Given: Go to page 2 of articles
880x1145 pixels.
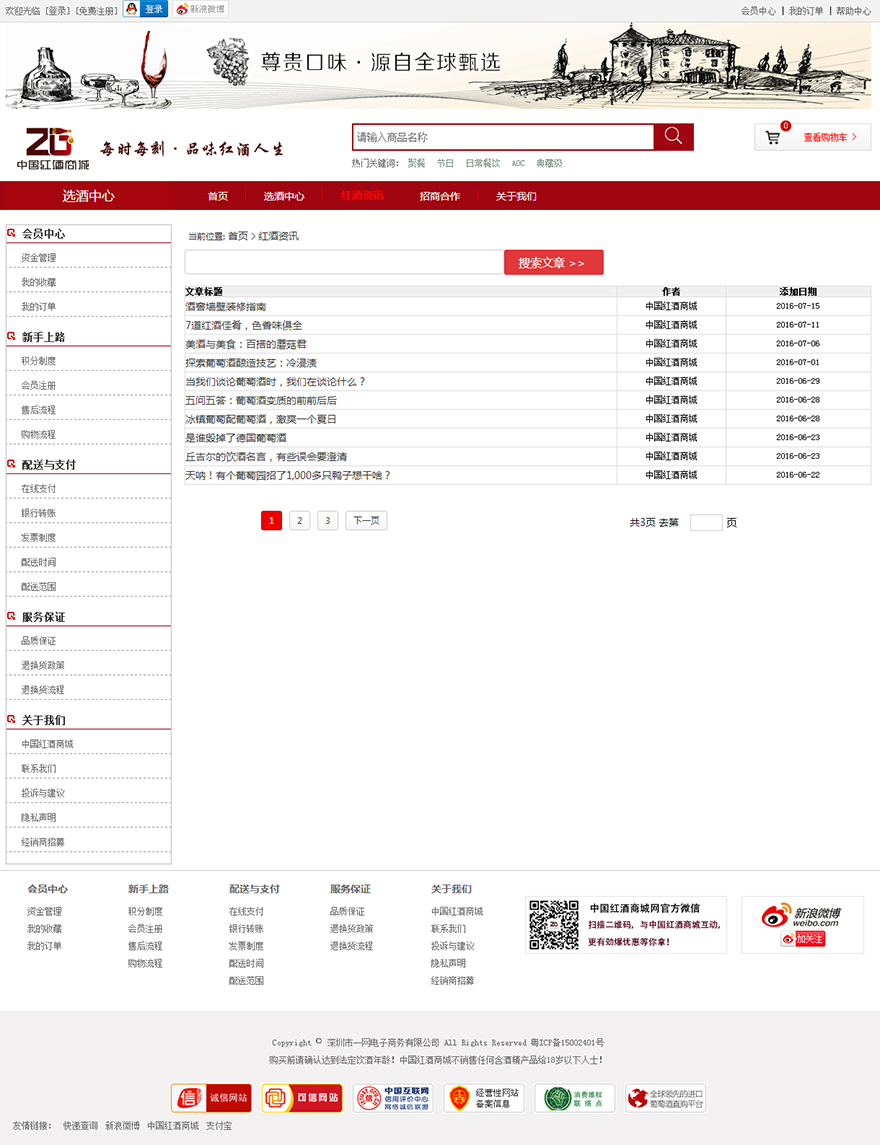Looking at the screenshot, I should point(299,521).
